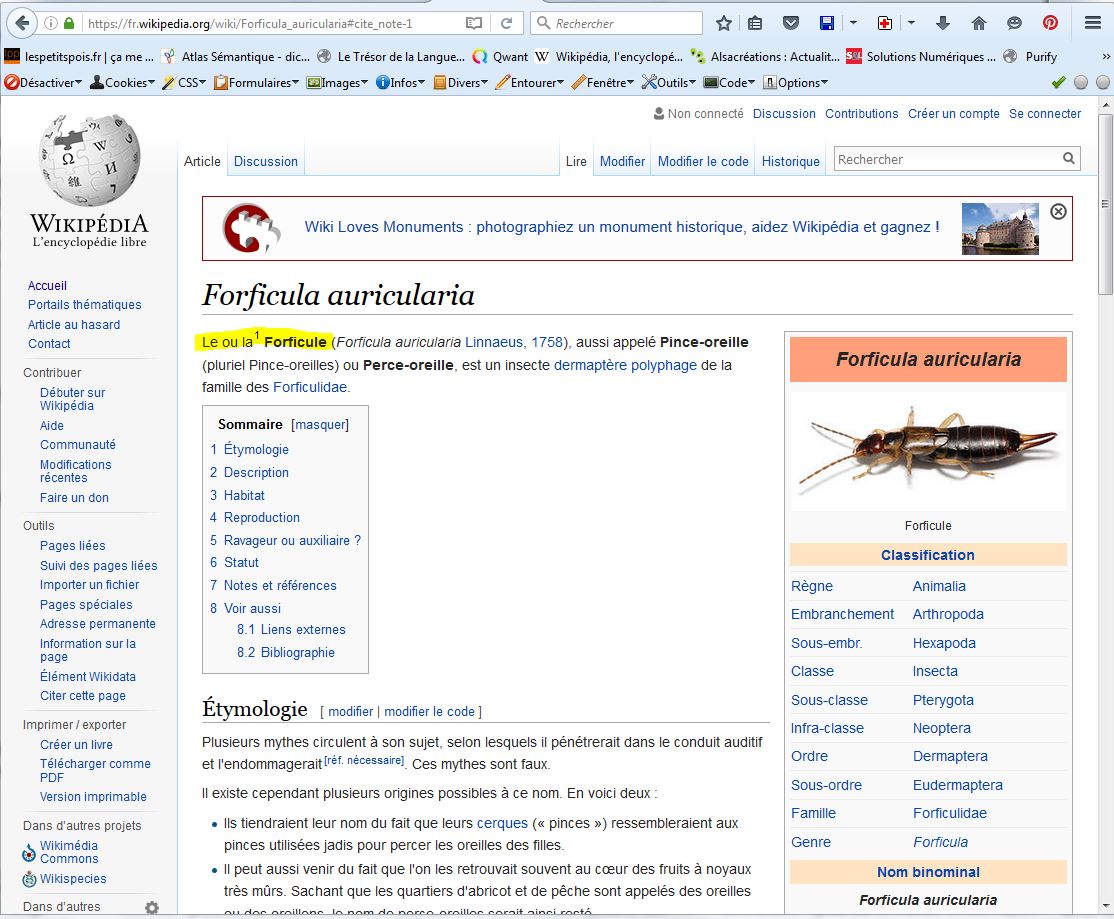Expand the Formulaires dropdown menu
1114x919 pixels.
pyautogui.click(x=256, y=83)
